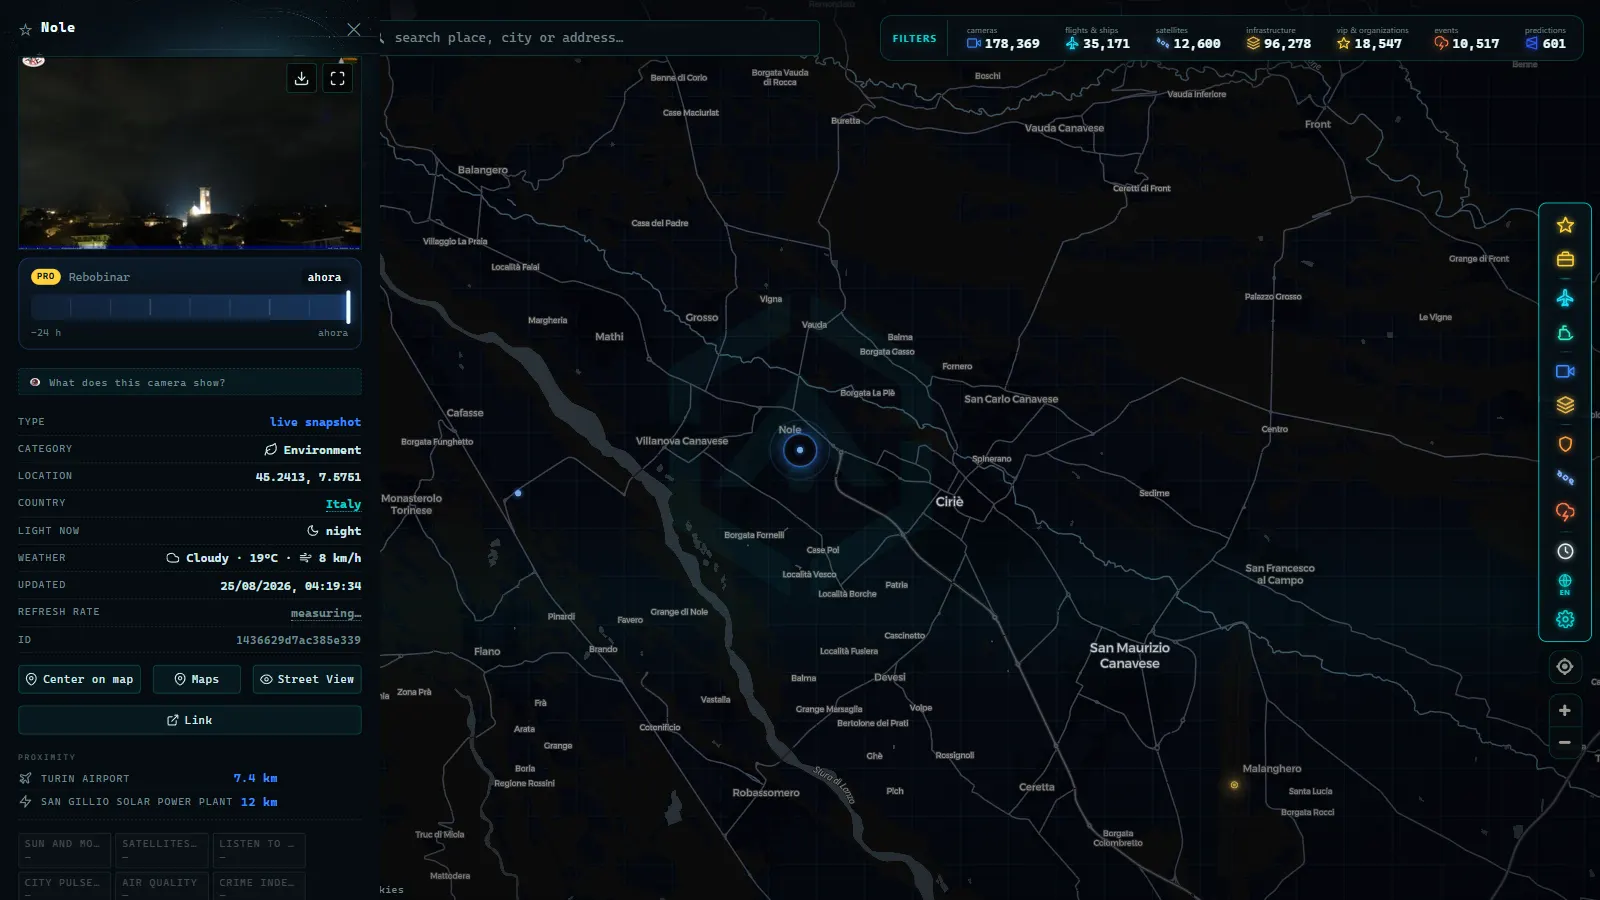Favorite the Nole camera with the star

[x=26, y=30]
